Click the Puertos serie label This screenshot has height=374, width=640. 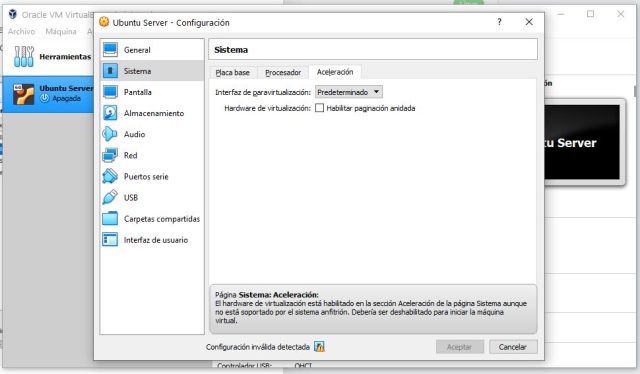(x=146, y=177)
